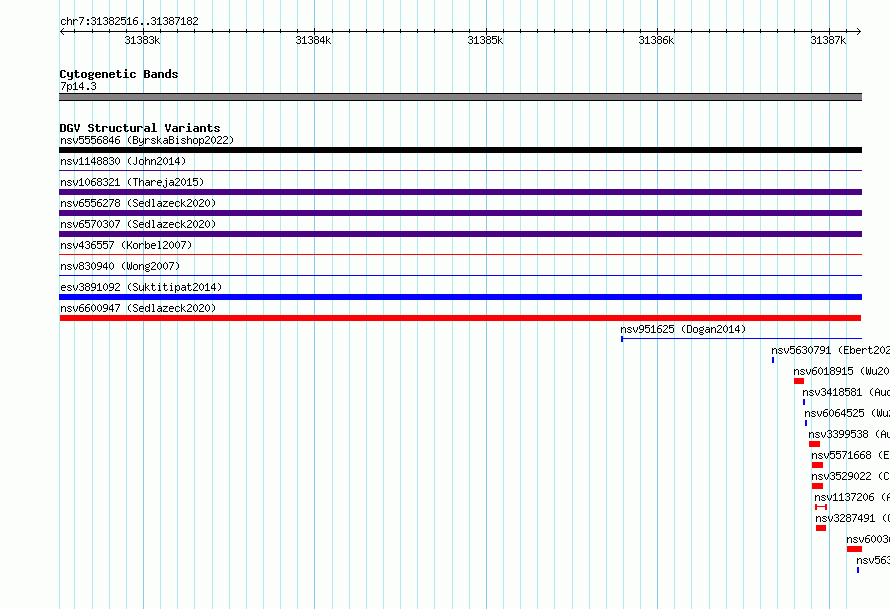Screen dimensions: 890x609
Task: Click the thin red nsv436557 line
Action: point(460,254)
